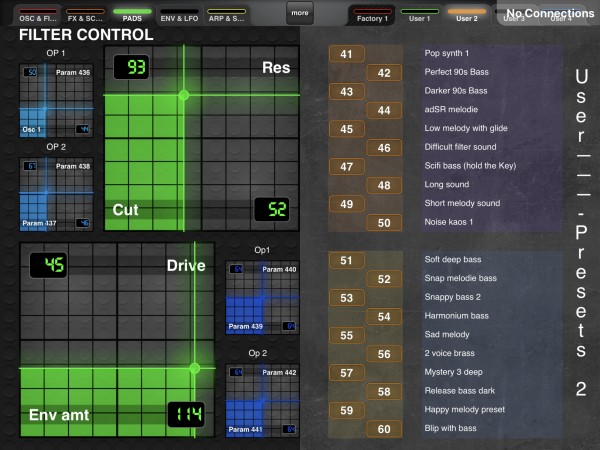Select the 'Happy melody preset' preset name
The width and height of the screenshot is (600, 450).
point(465,409)
